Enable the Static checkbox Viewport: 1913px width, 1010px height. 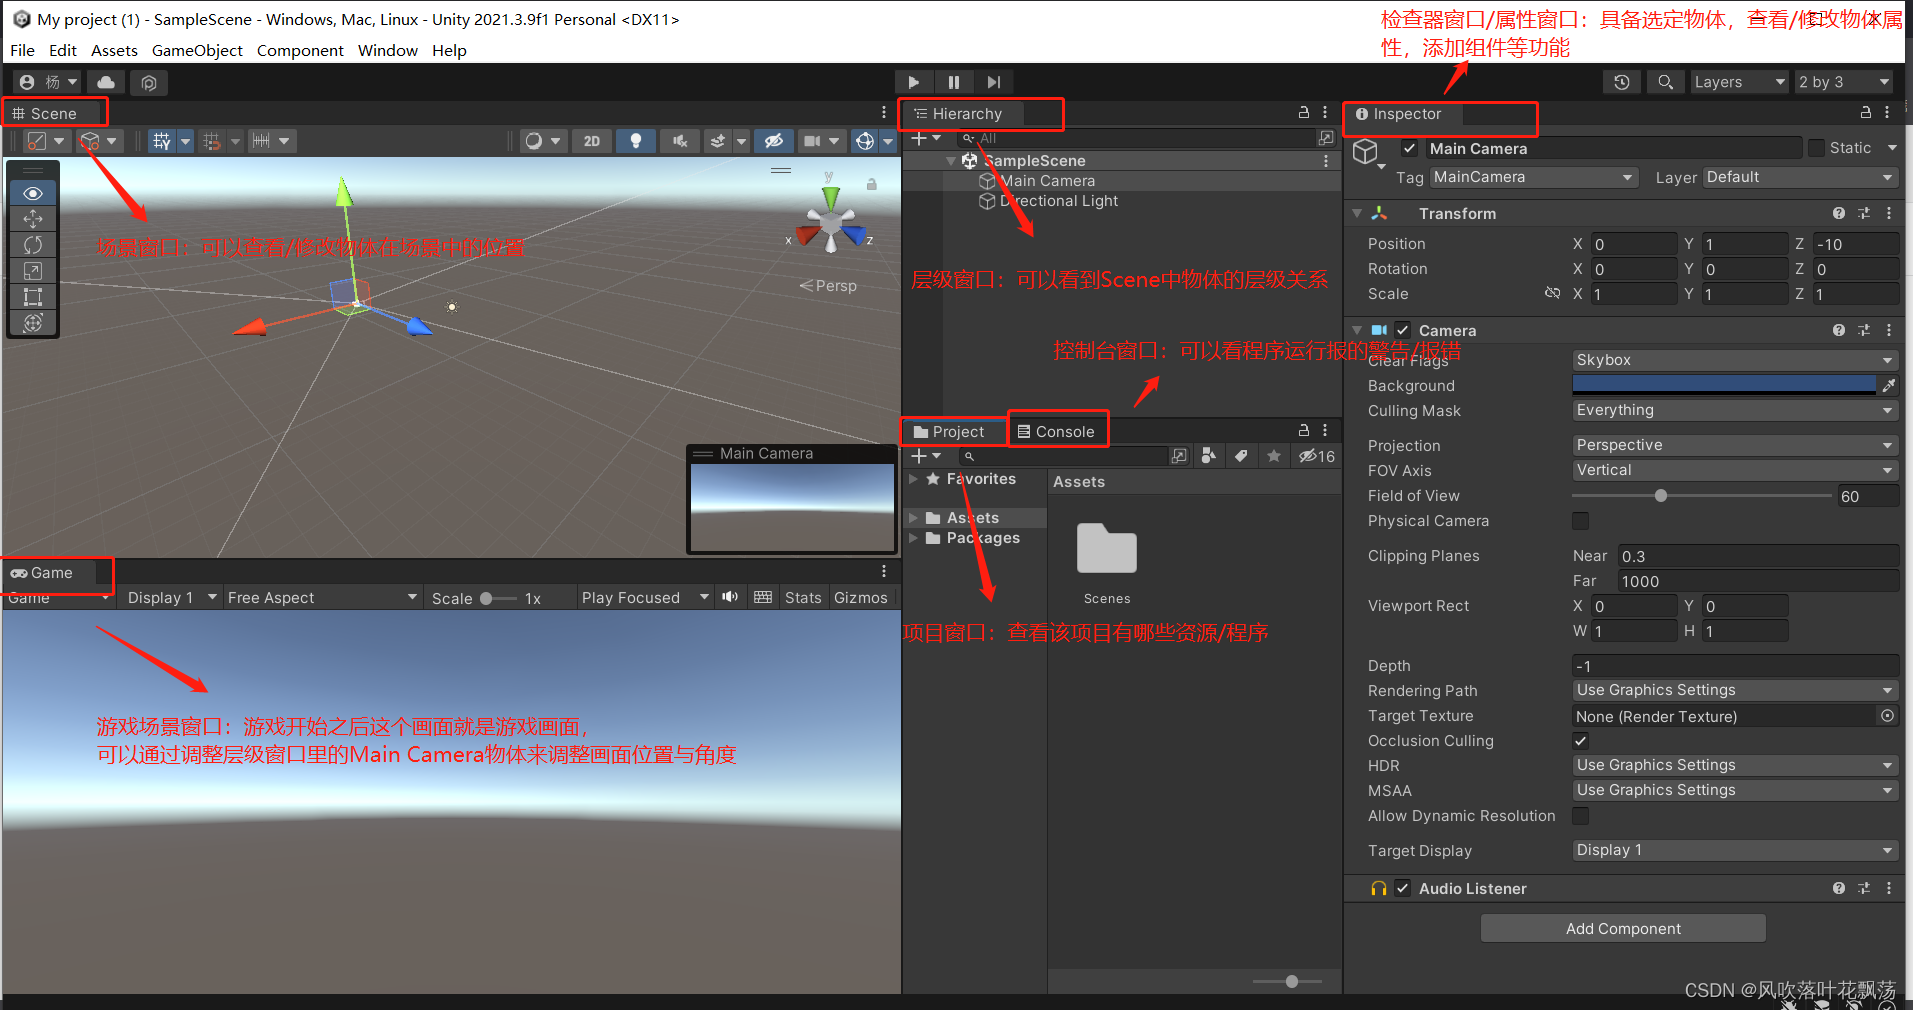click(x=1817, y=148)
